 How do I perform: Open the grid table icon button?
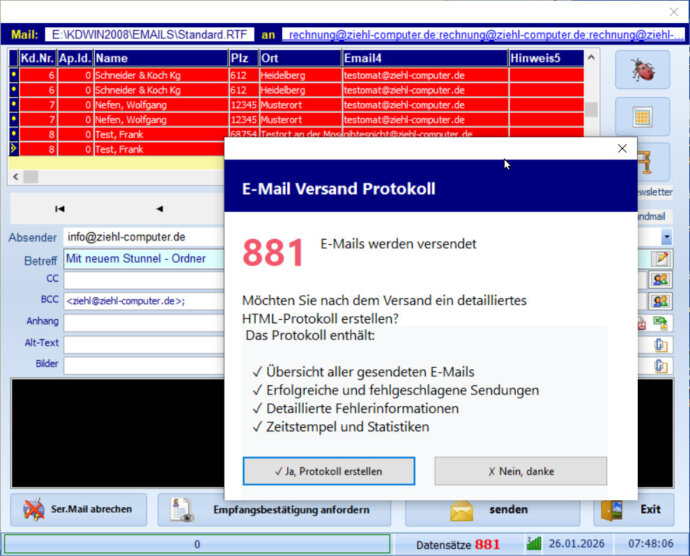coord(642,116)
